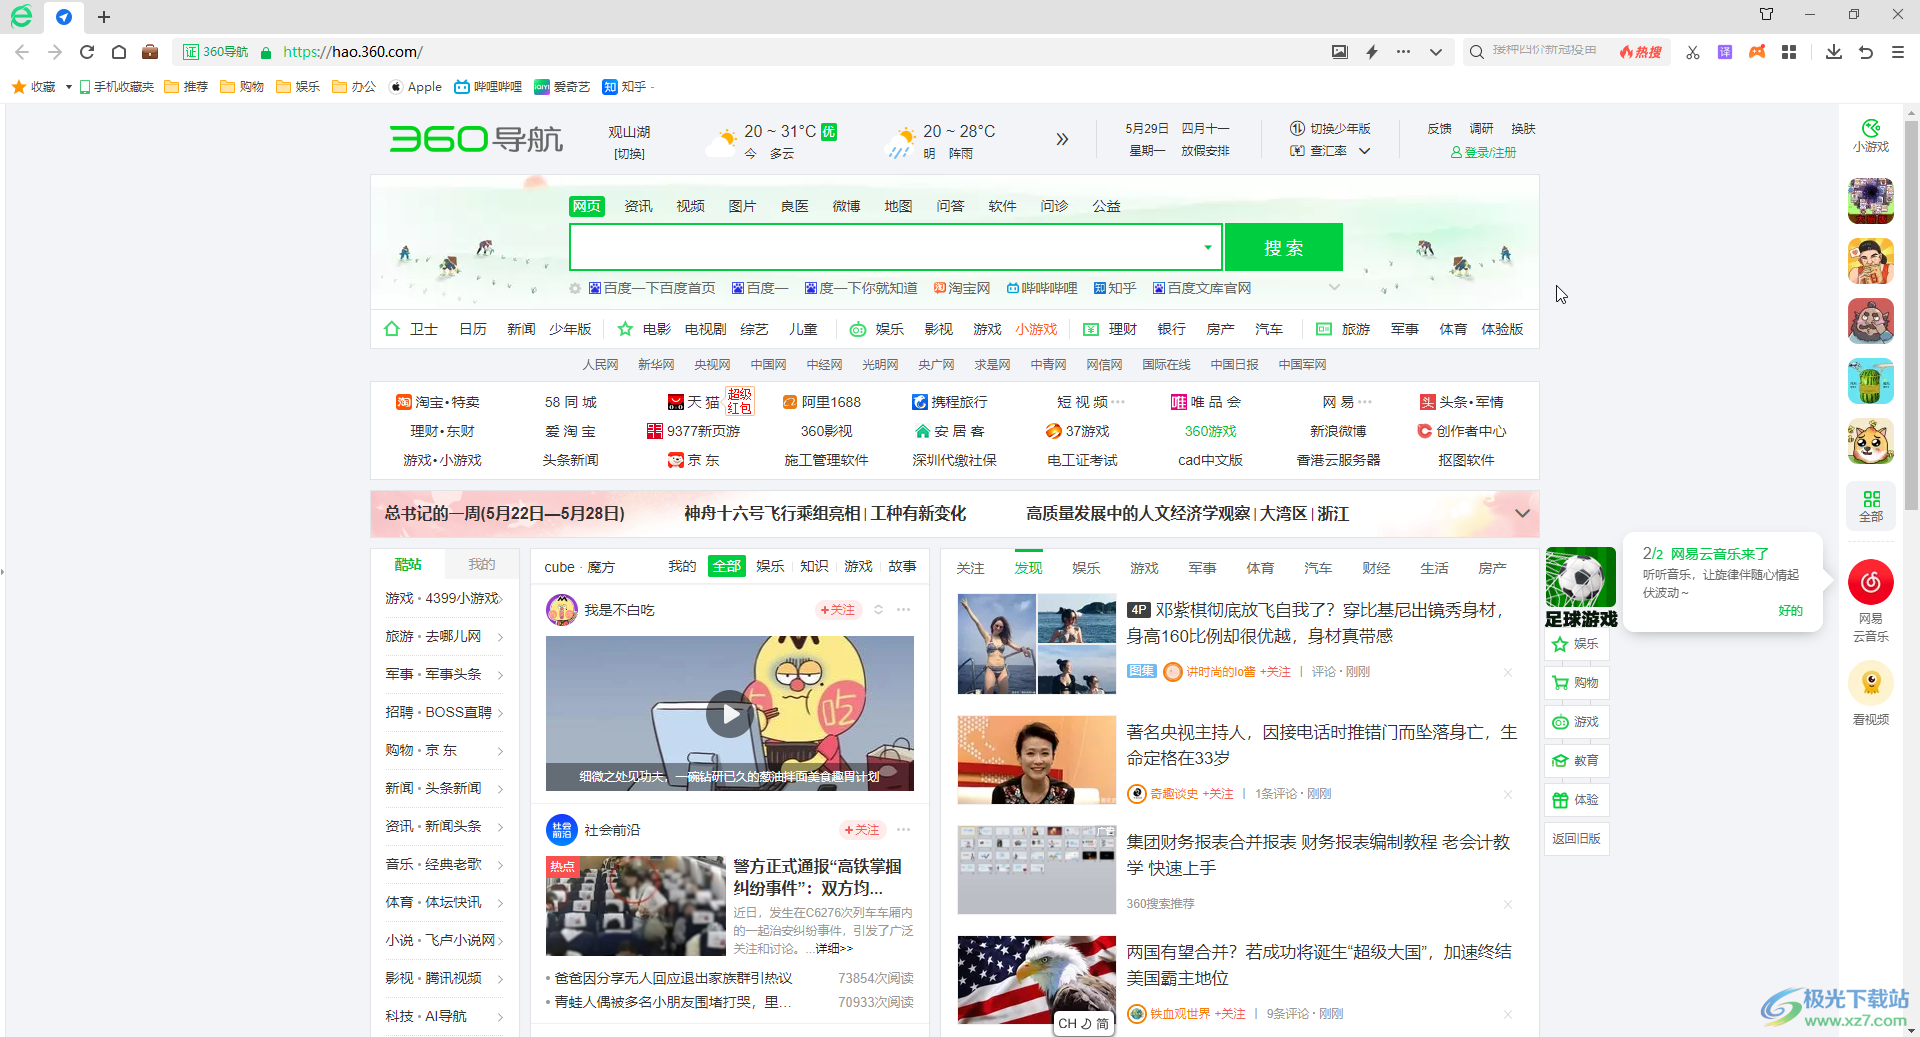Reload the page with refresh icon
This screenshot has height=1037, width=1920.
tap(87, 52)
